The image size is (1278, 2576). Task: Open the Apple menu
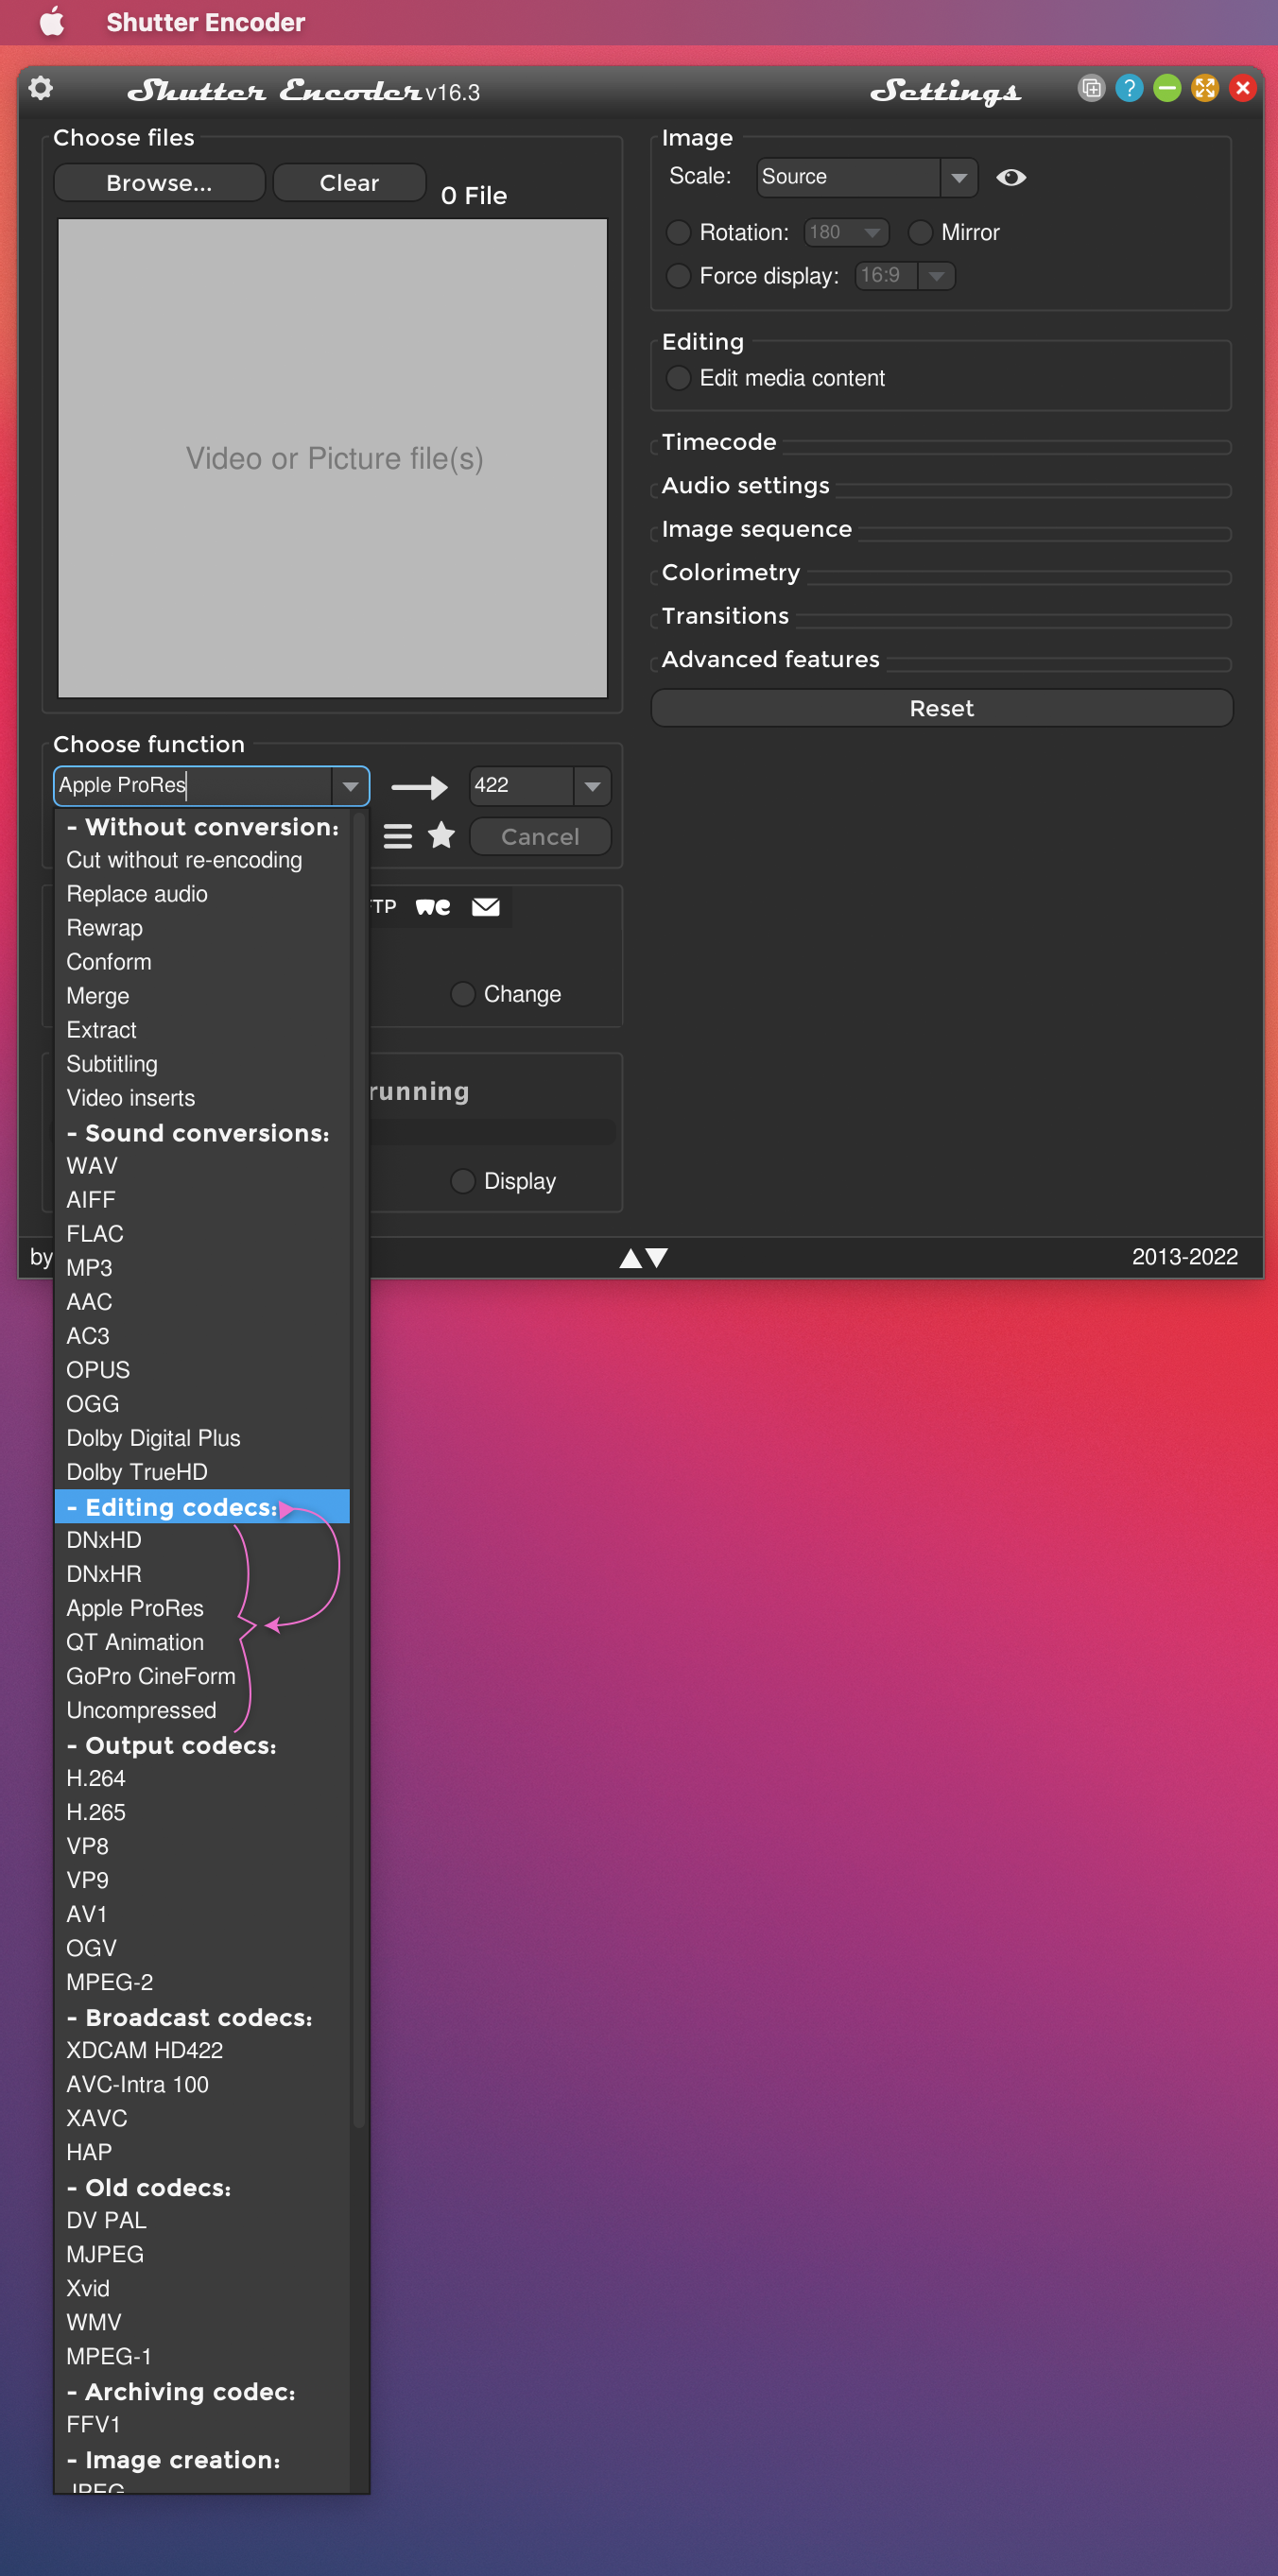52,22
